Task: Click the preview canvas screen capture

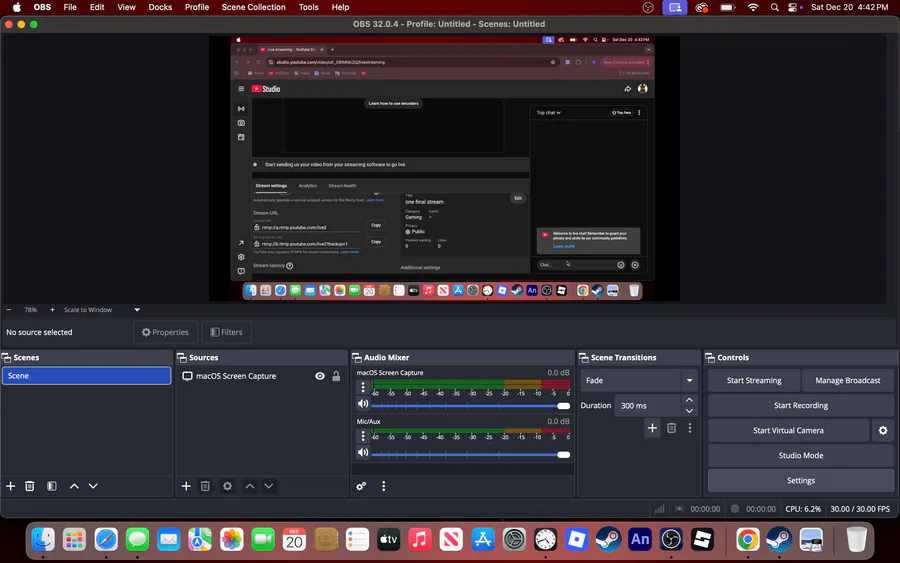Action: coord(444,169)
